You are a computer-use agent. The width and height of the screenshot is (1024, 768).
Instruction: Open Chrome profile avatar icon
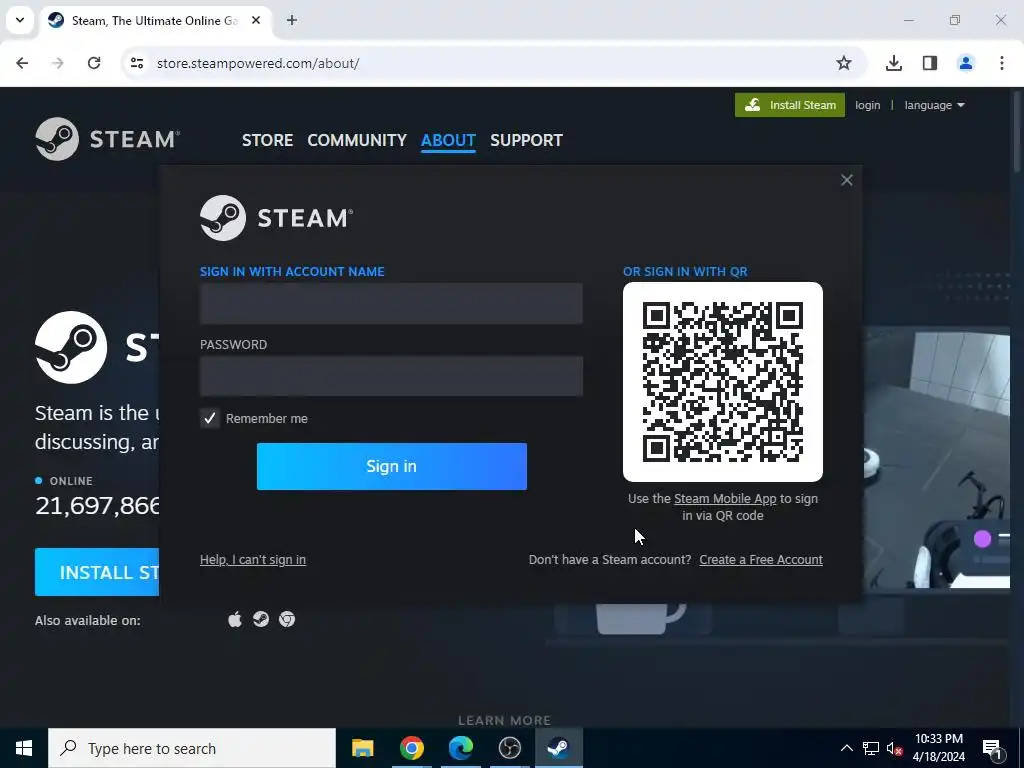966,63
